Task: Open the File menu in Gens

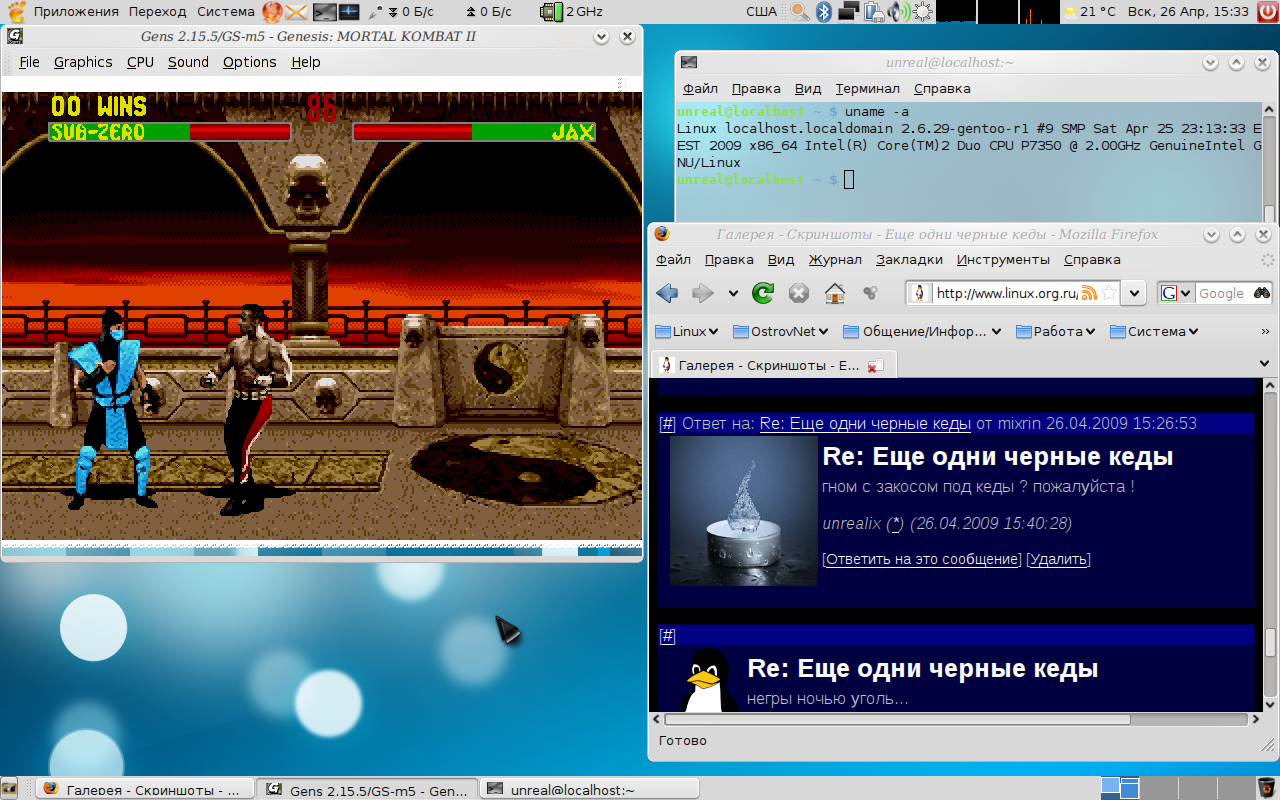Action: coord(29,62)
